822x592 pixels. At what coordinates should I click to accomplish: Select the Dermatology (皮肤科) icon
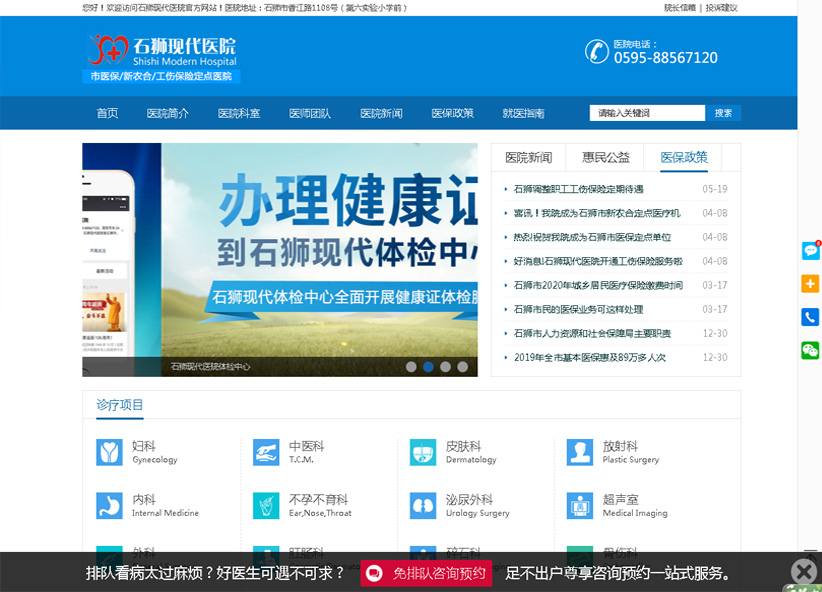[423, 452]
